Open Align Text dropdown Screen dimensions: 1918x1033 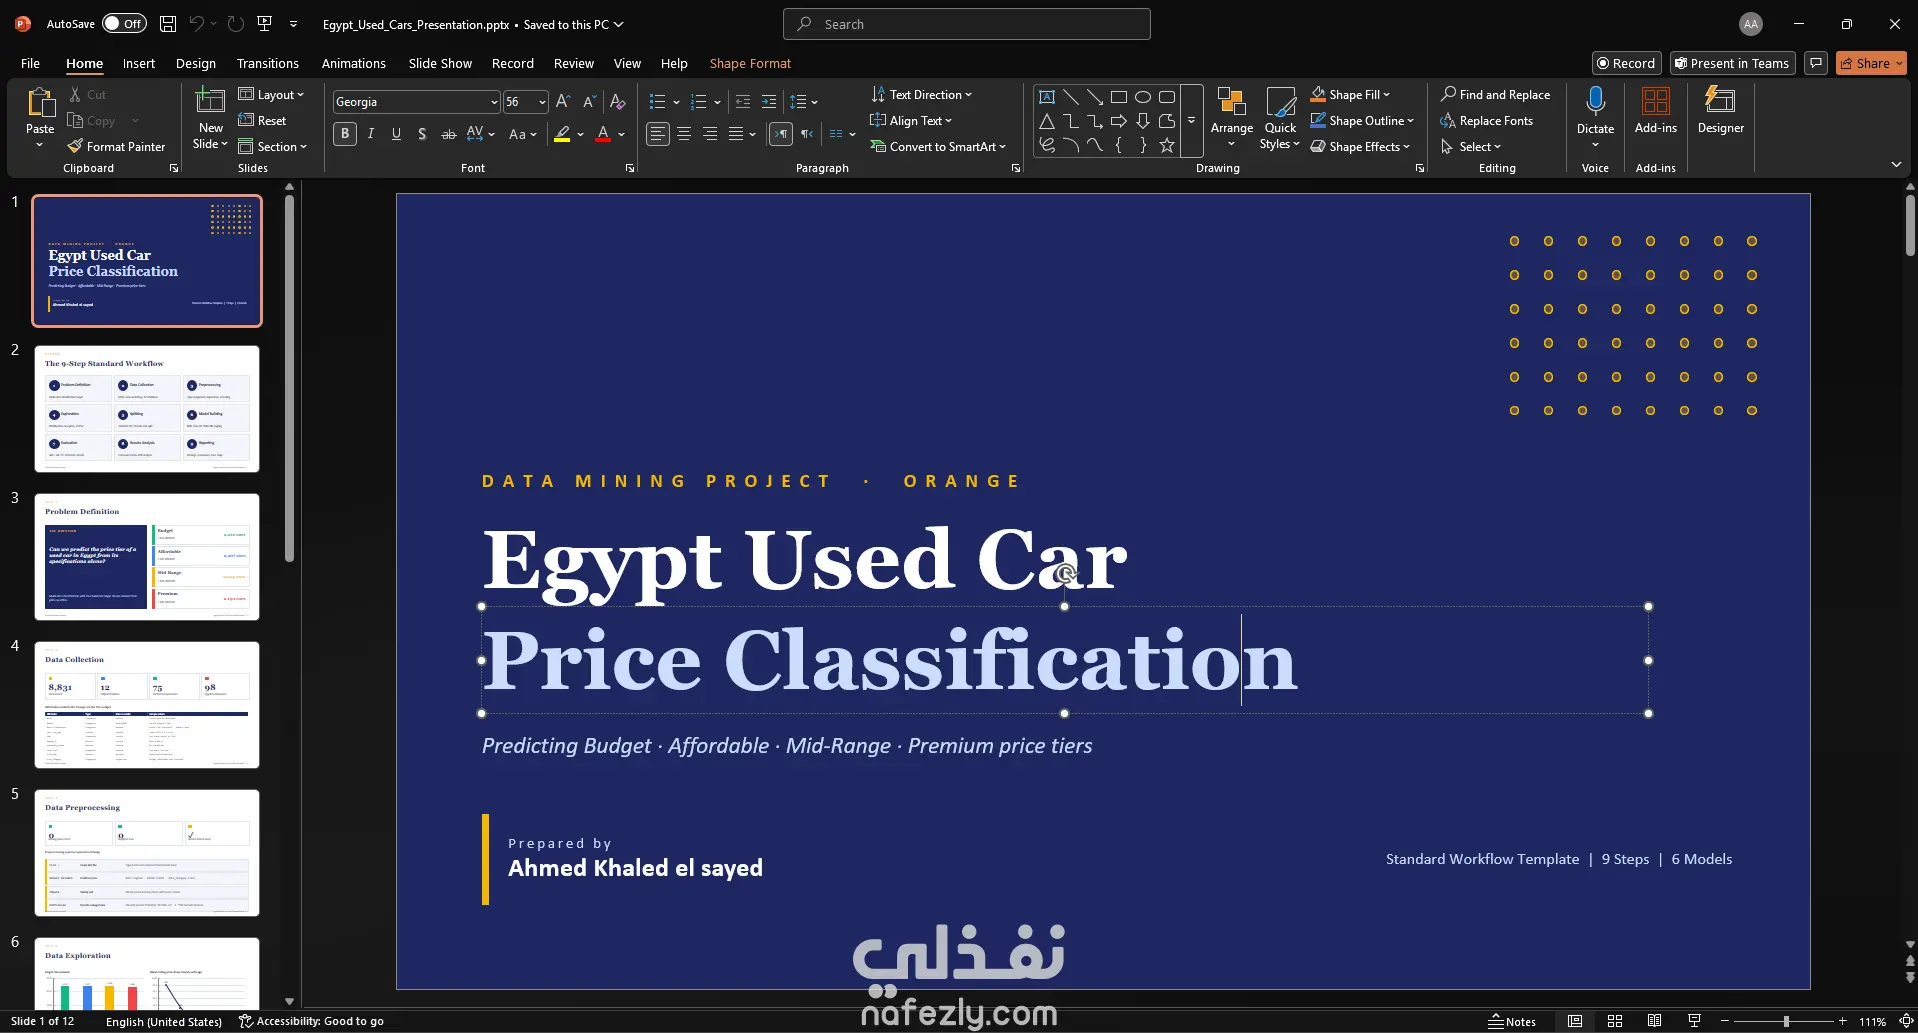pyautogui.click(x=911, y=120)
